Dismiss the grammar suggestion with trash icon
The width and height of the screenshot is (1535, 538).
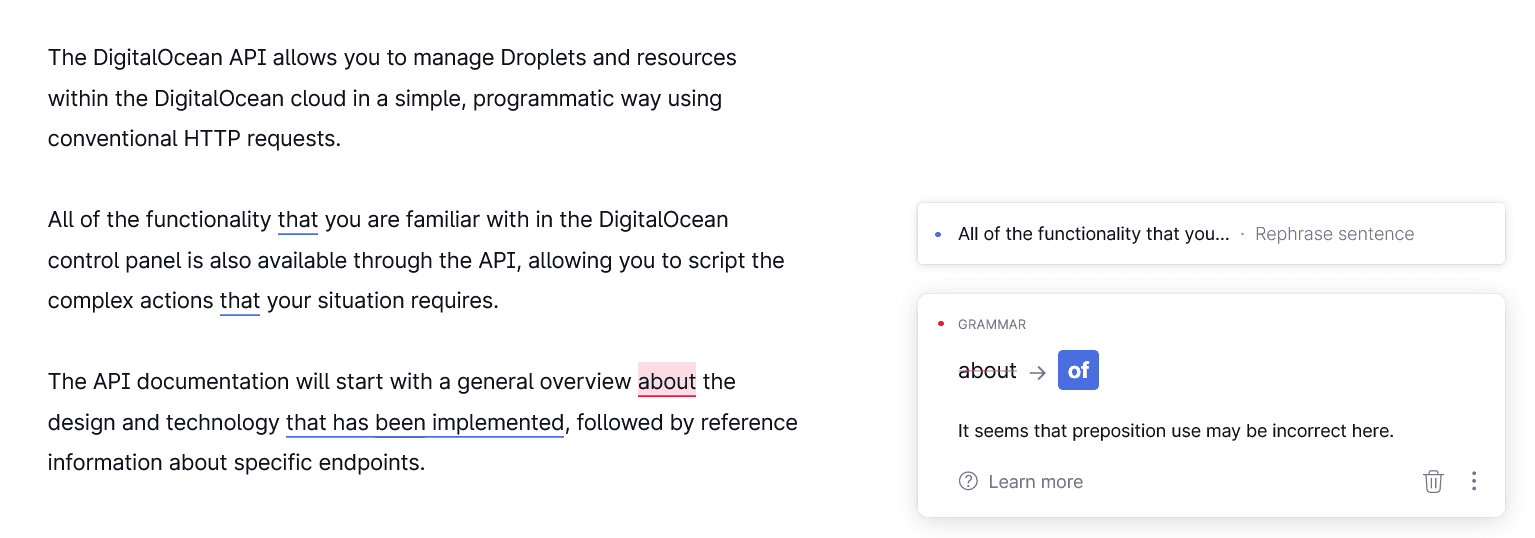(x=1433, y=481)
